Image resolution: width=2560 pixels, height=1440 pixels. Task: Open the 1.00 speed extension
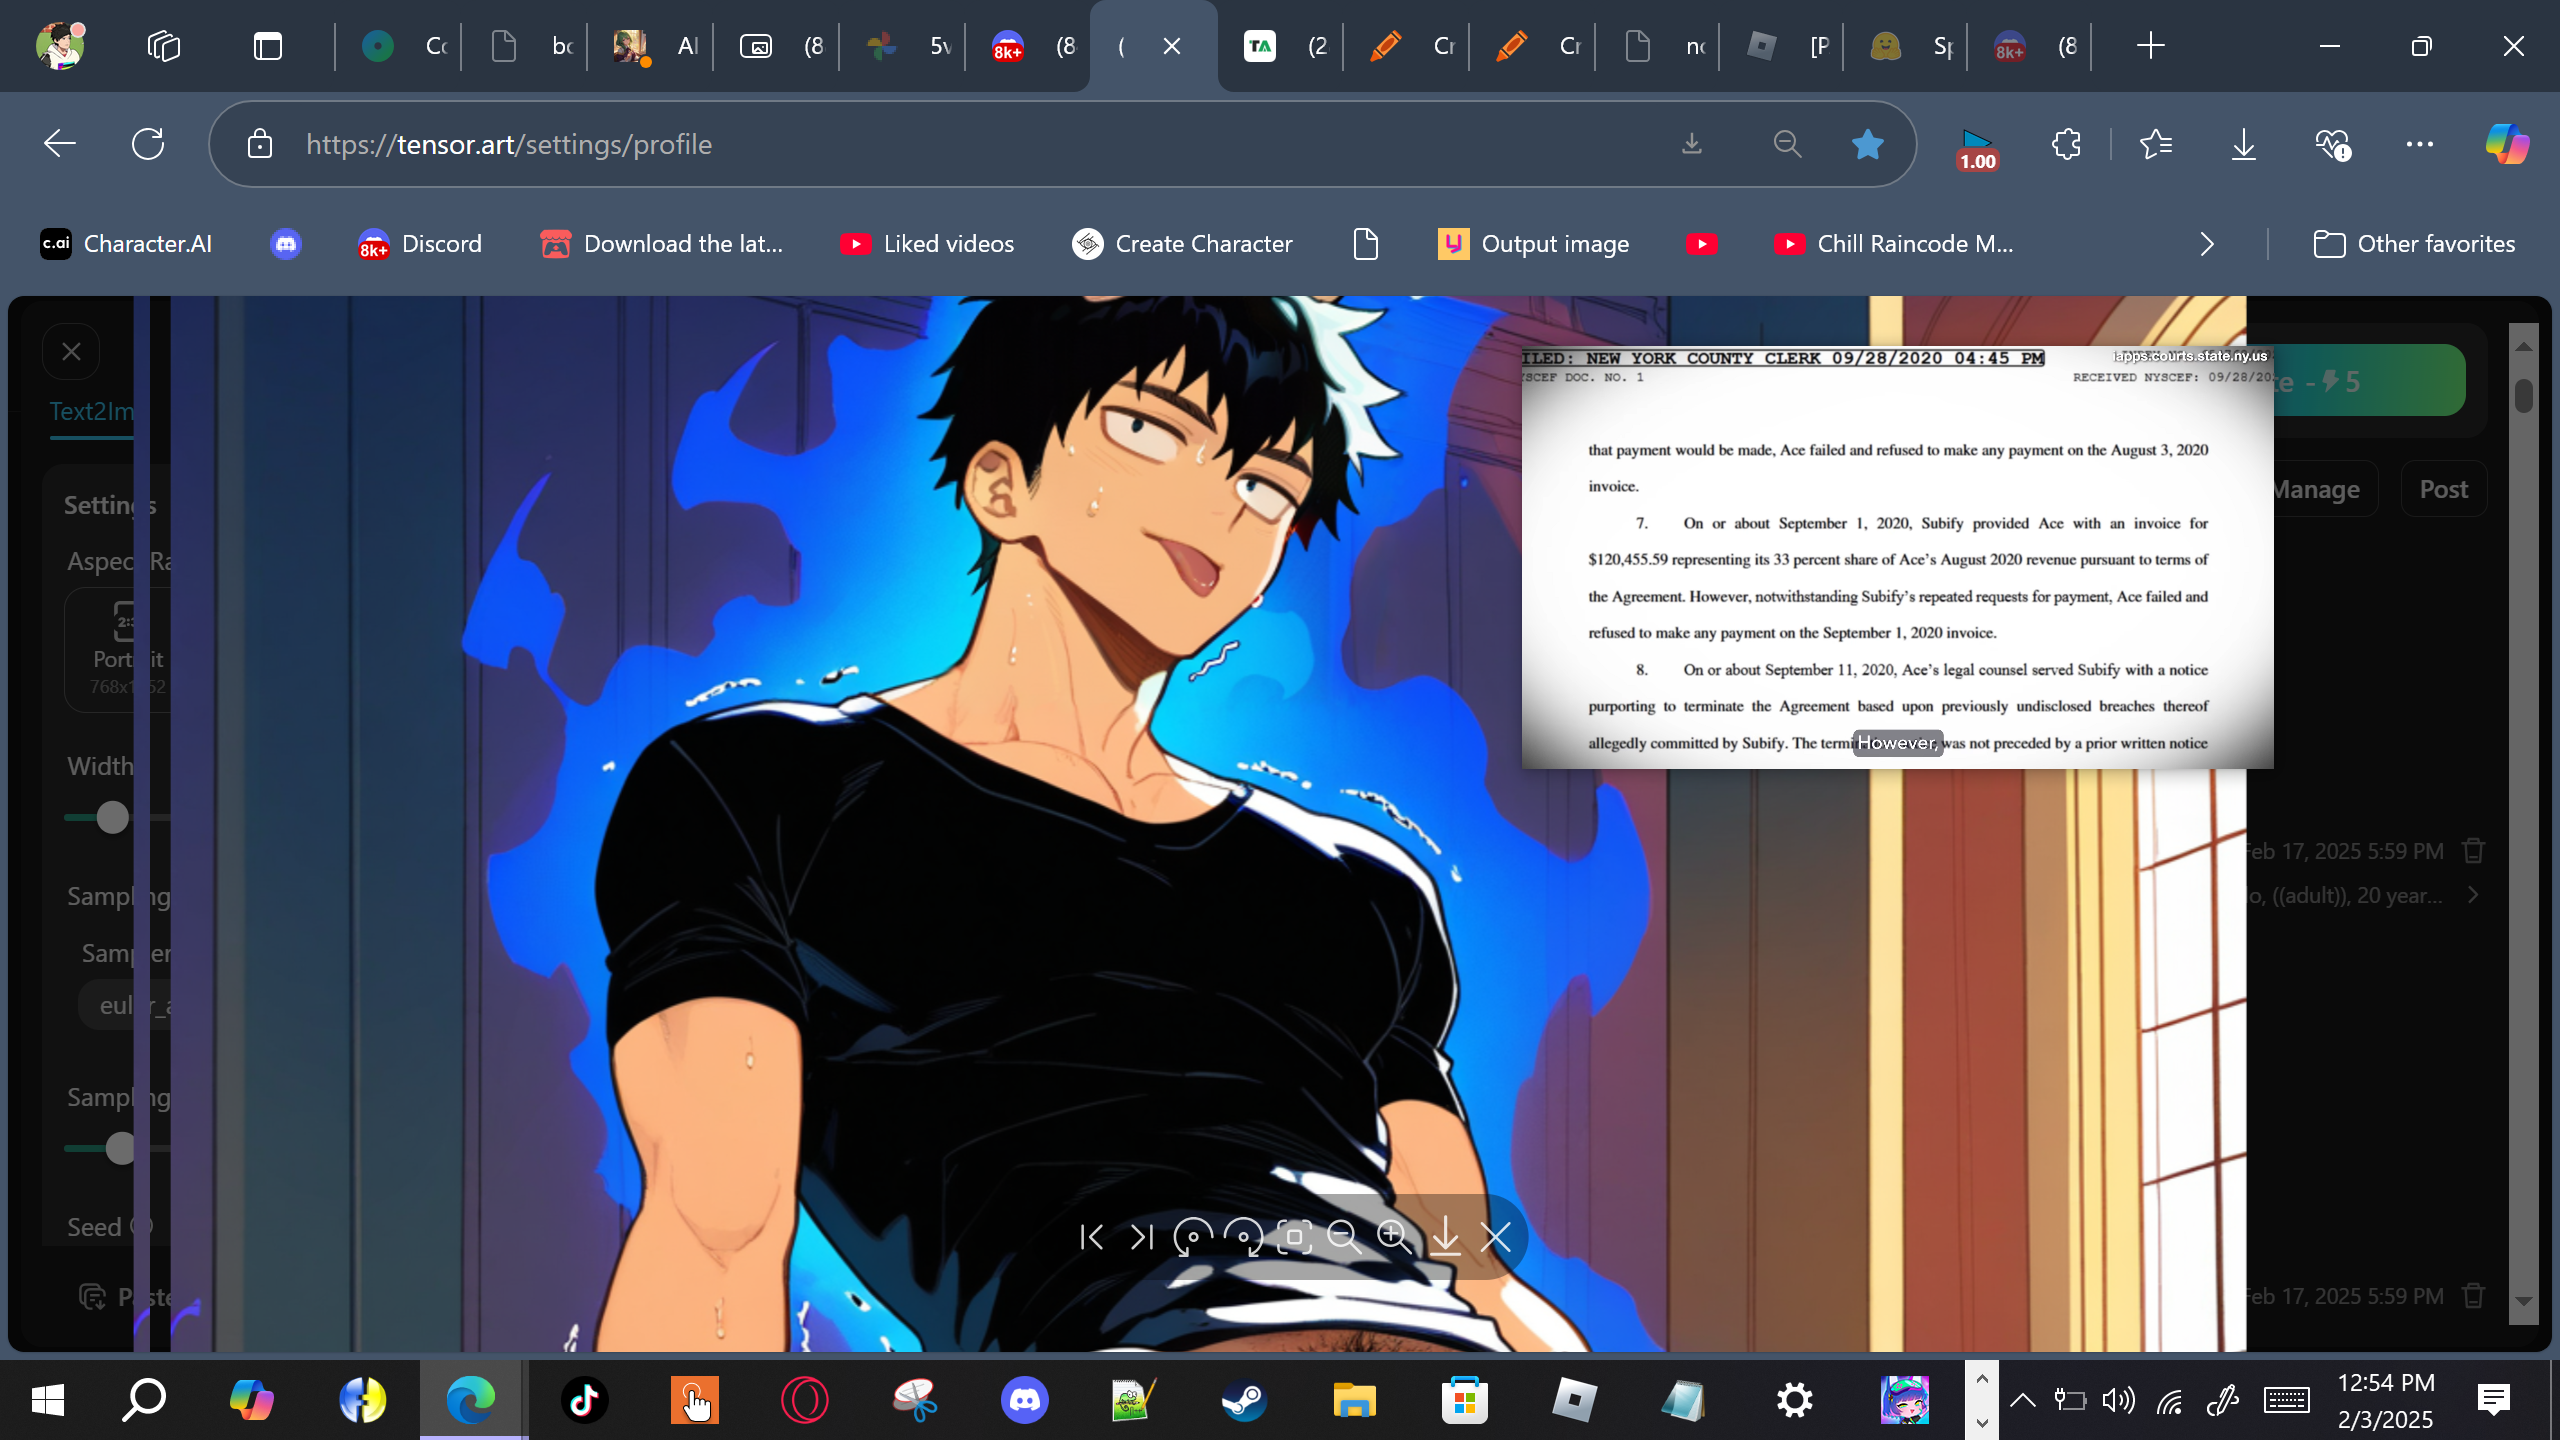click(1977, 148)
